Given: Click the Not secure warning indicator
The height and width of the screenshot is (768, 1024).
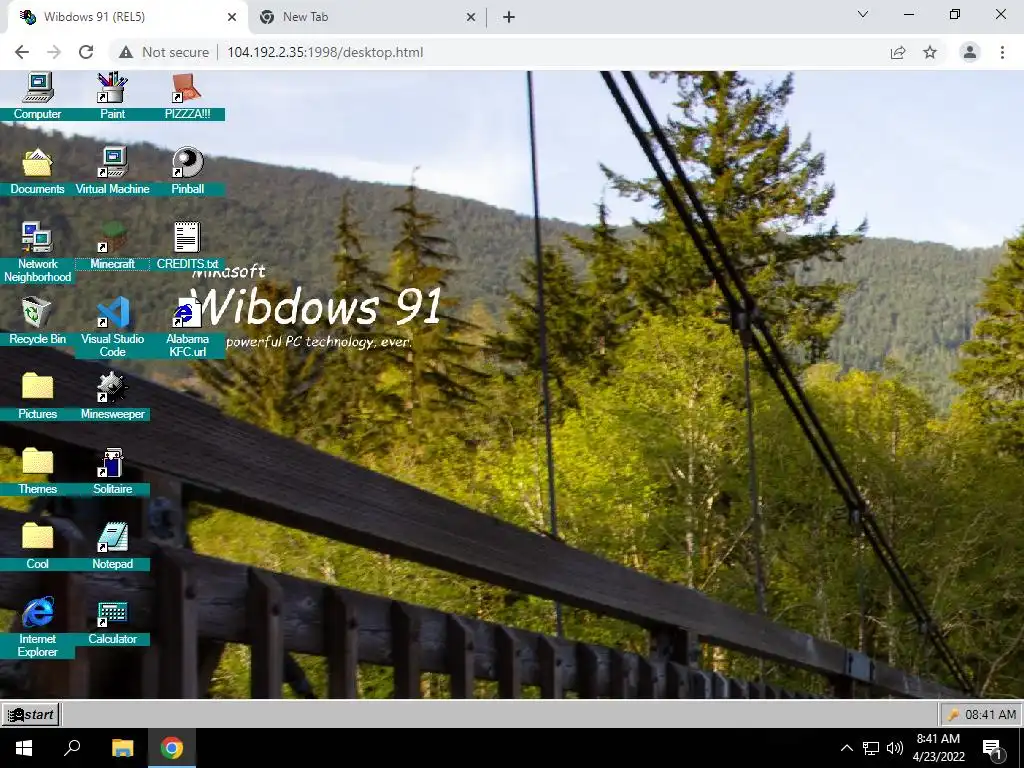Looking at the screenshot, I should click(164, 52).
